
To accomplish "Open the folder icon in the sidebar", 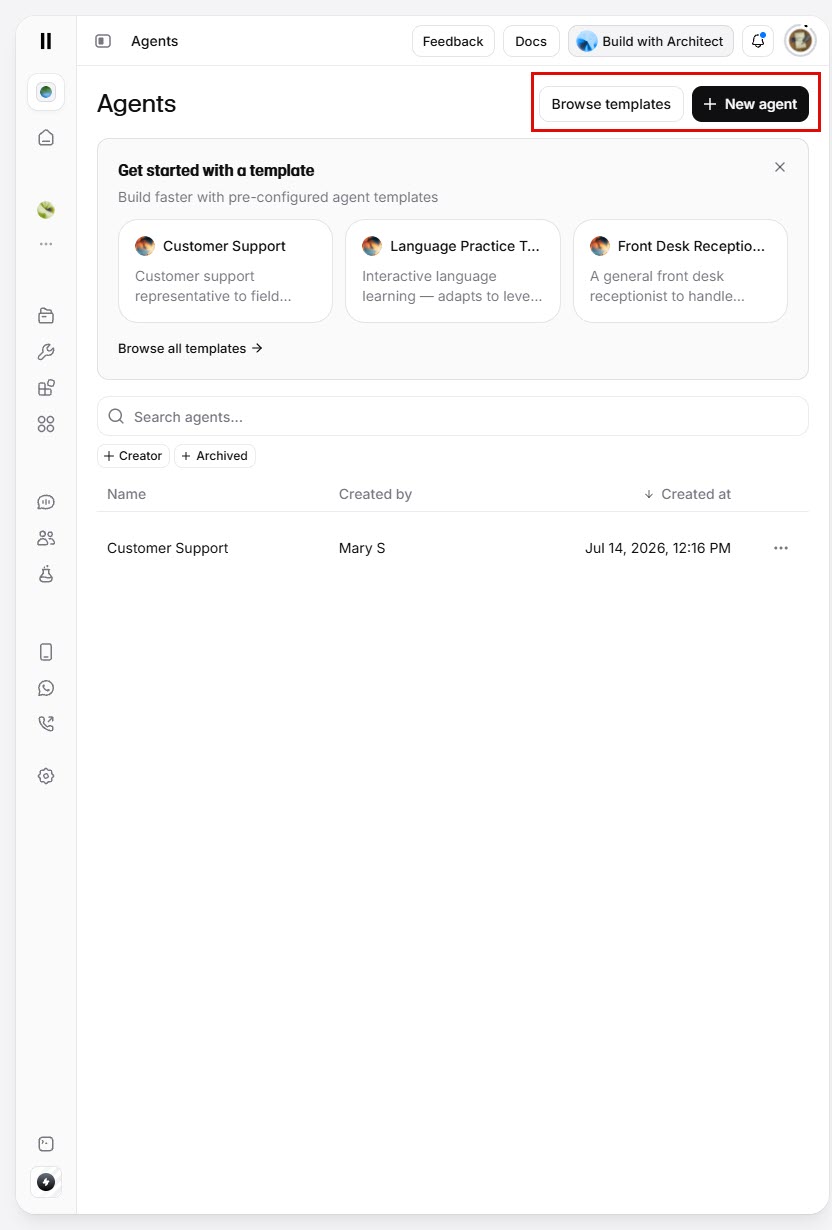I will [46, 316].
